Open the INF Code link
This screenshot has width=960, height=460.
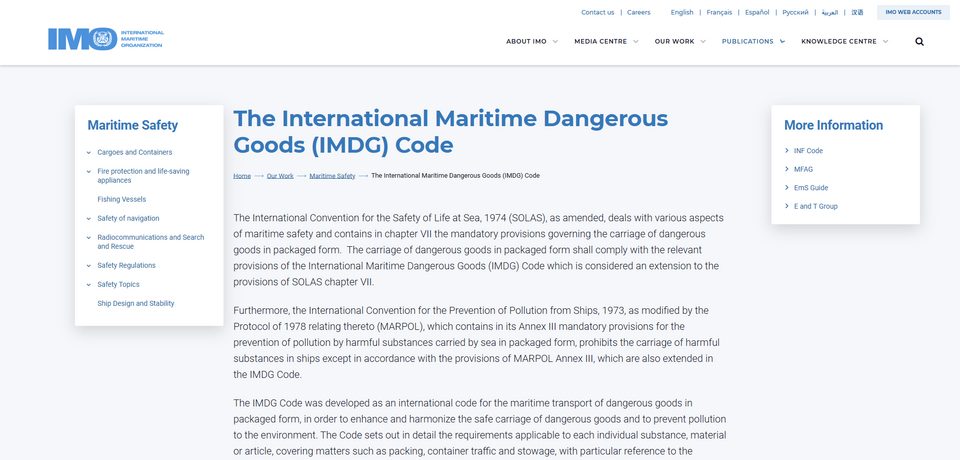(808, 151)
